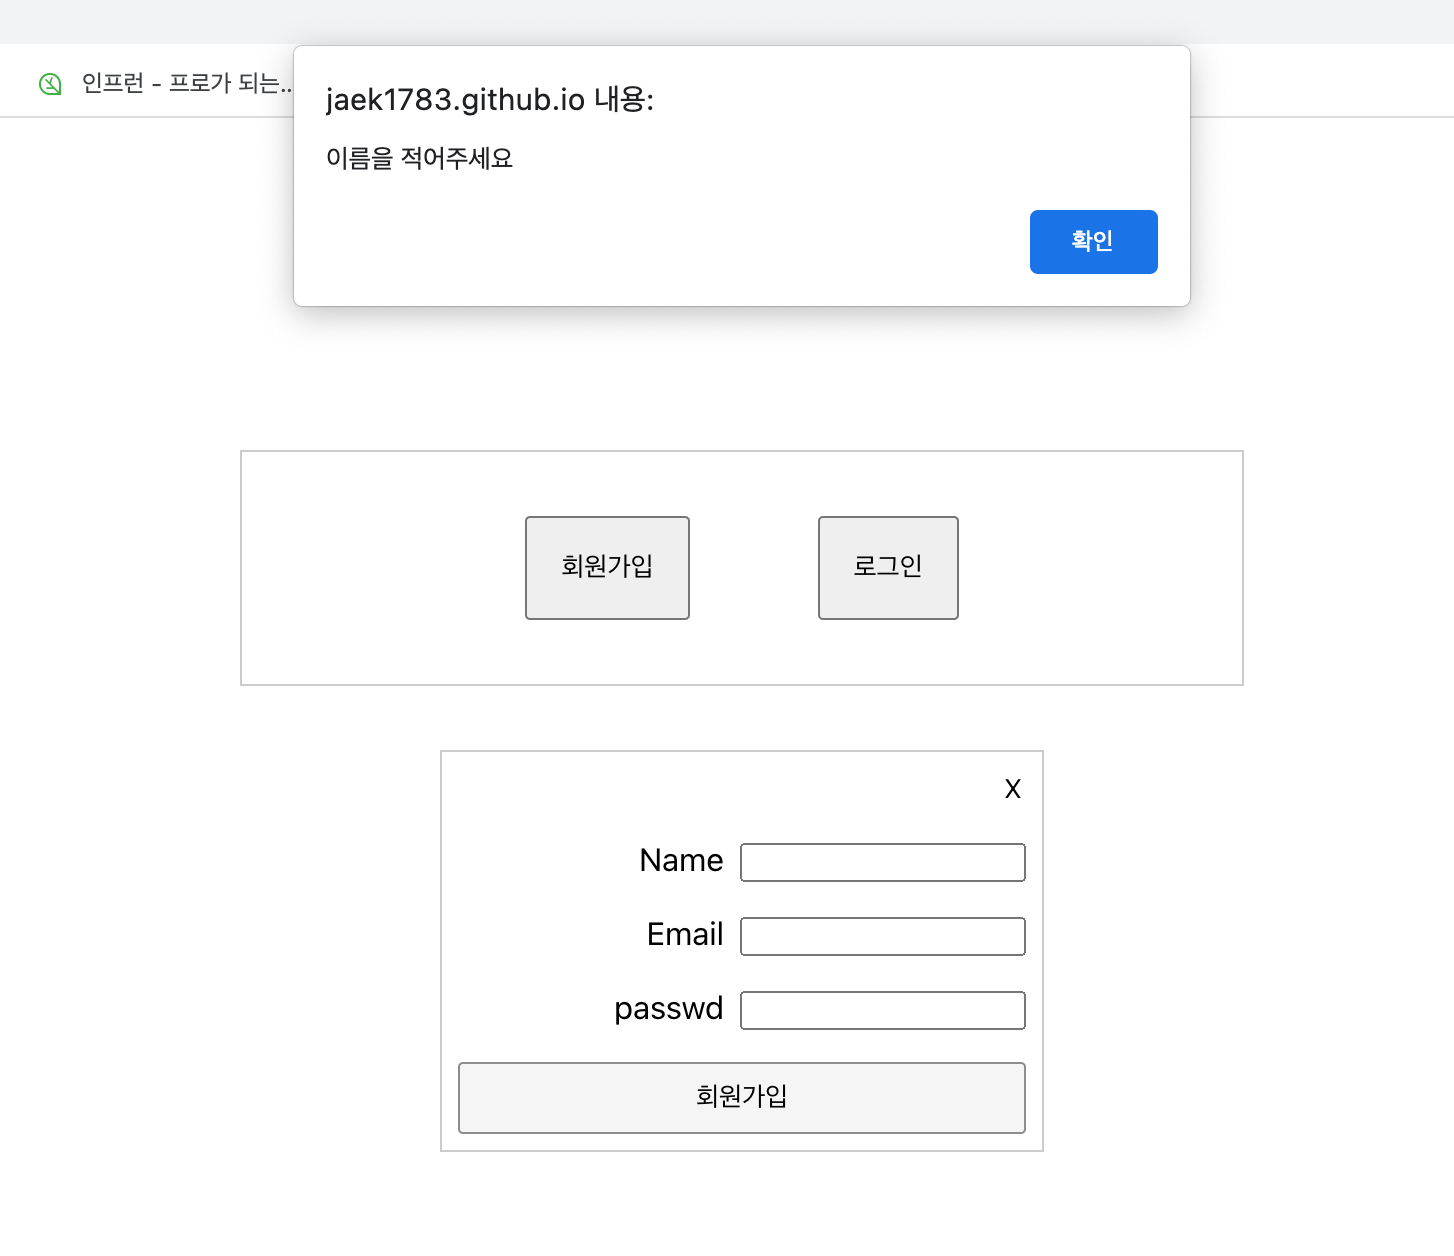This screenshot has width=1454, height=1256.
Task: Focus the passwd input field
Action: [x=881, y=1010]
